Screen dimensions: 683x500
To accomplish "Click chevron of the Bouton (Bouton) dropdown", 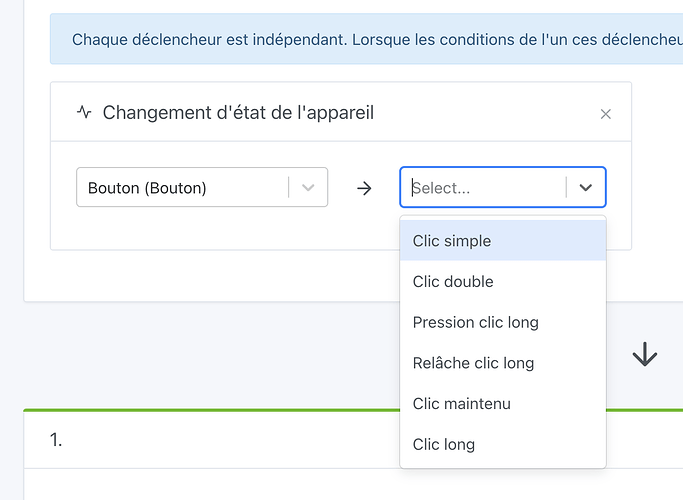I will (308, 188).
